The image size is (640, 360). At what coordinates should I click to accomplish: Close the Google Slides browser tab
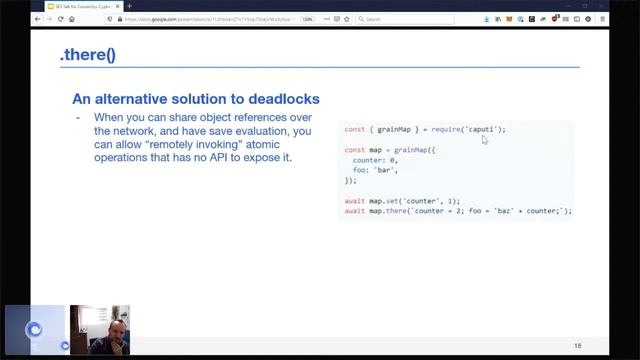(118, 7)
